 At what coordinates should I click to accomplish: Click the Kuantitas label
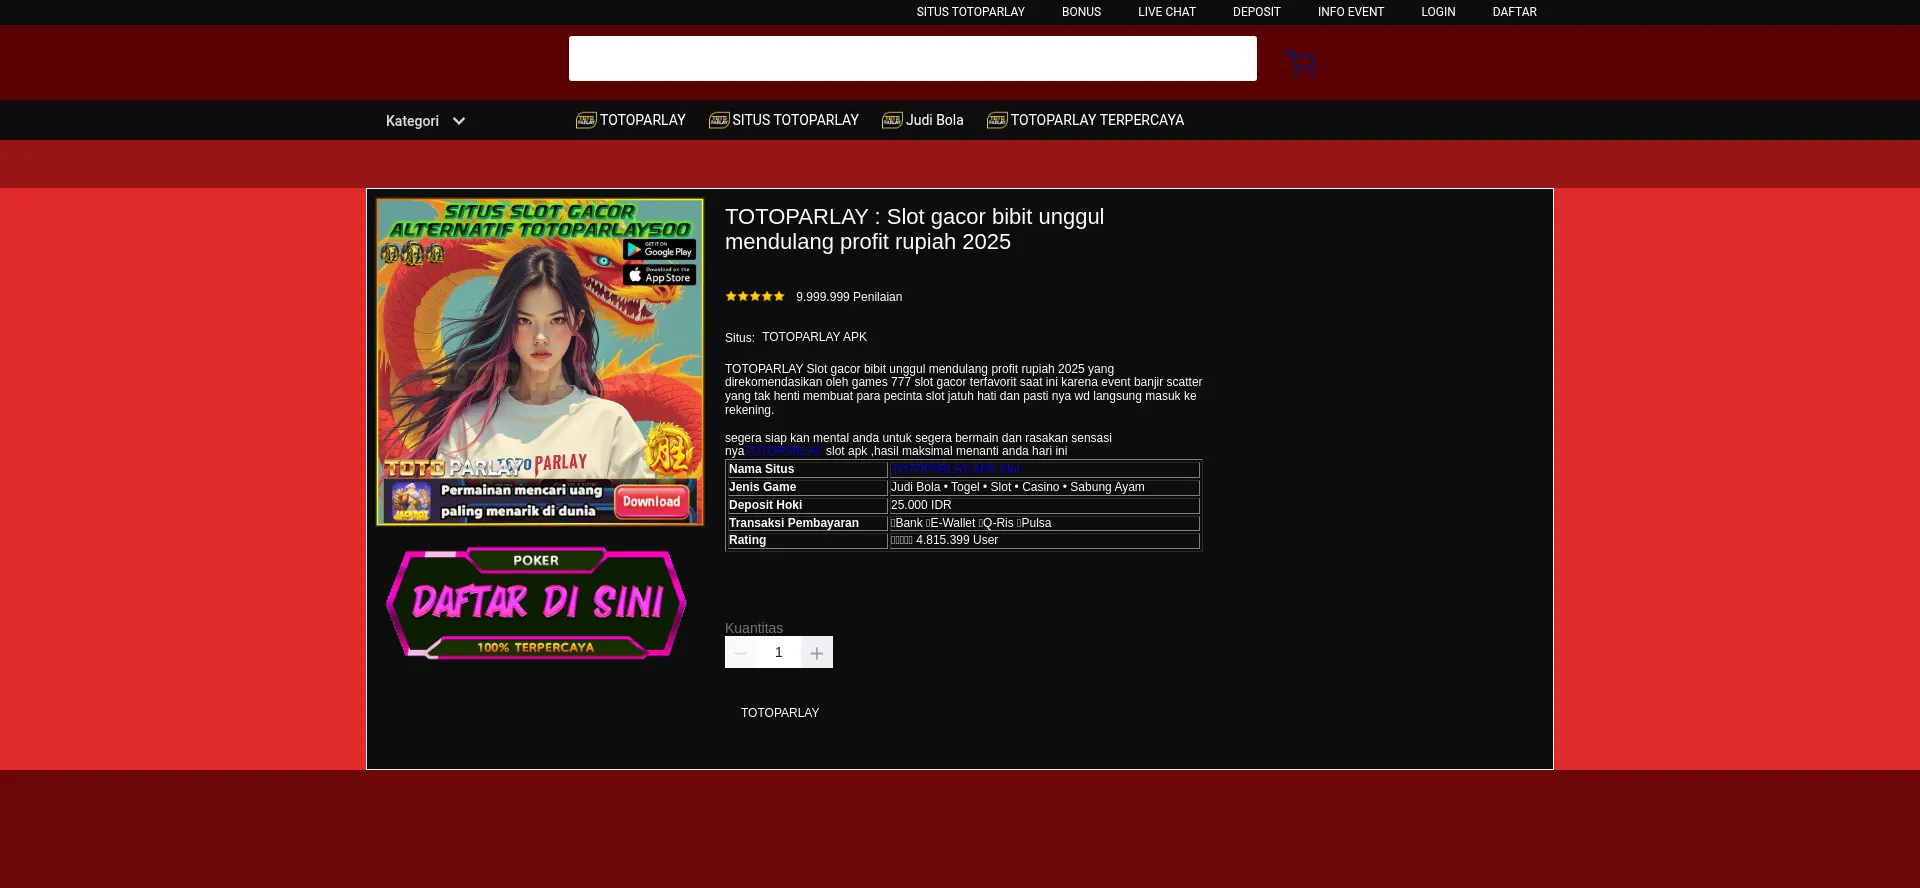(x=754, y=628)
